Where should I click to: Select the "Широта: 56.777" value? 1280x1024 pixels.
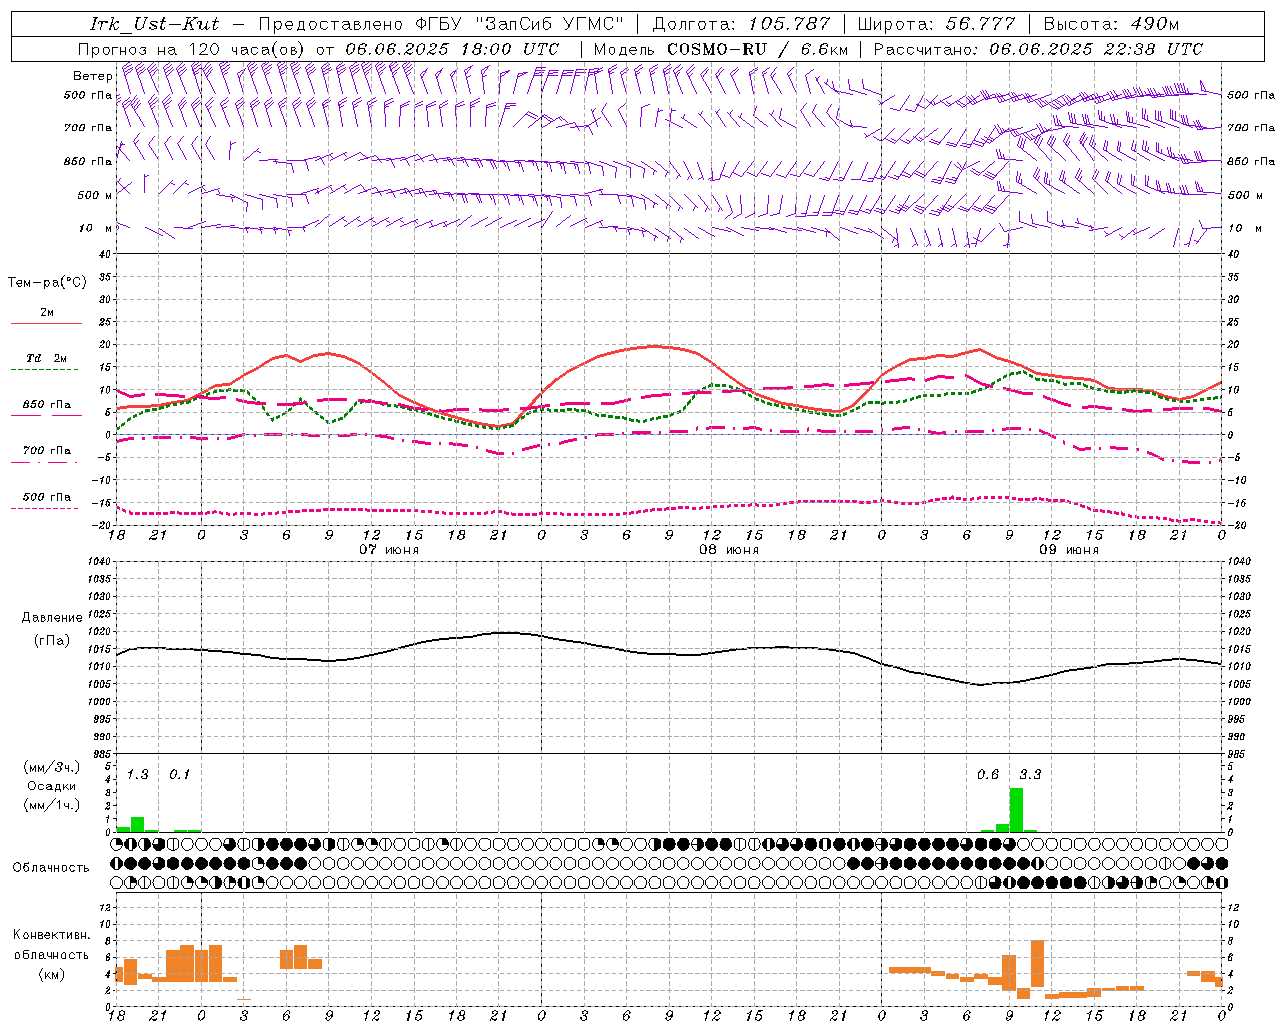[x=937, y=24]
